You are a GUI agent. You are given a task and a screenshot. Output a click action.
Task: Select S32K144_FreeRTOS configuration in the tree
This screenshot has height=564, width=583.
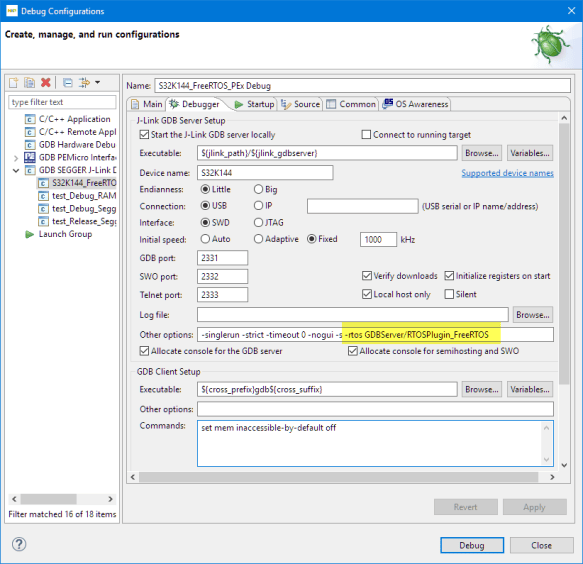click(x=84, y=183)
